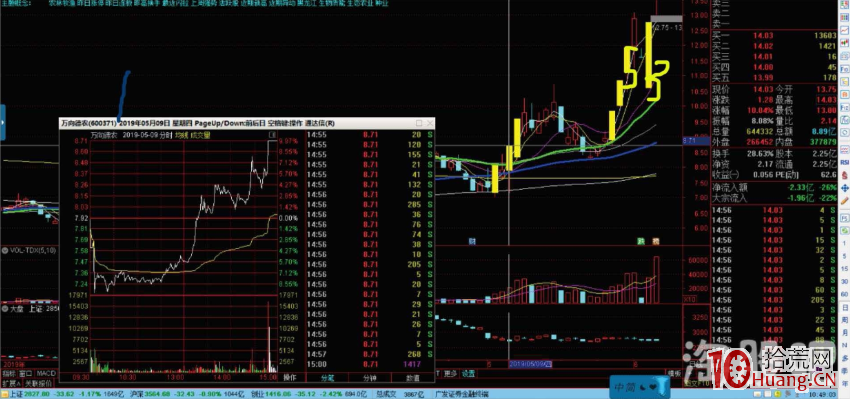This screenshot has height=399, width=850.
Task: Click the blue cross move tool icon
Action: pyautogui.click(x=844, y=188)
